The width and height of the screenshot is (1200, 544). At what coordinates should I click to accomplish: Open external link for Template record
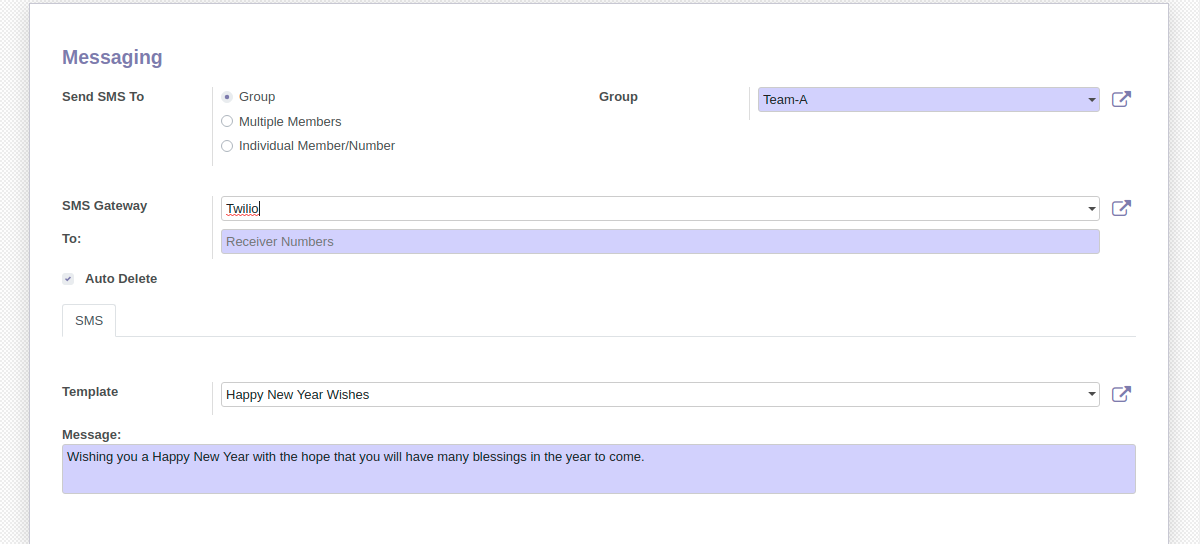click(1121, 394)
